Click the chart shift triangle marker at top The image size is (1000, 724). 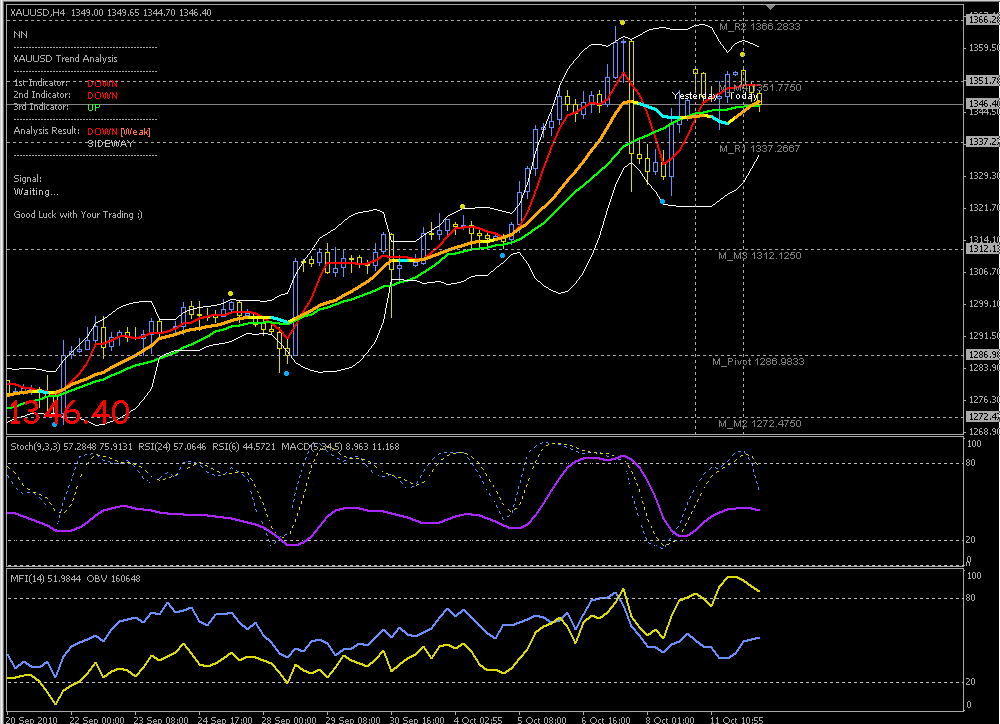[771, 8]
